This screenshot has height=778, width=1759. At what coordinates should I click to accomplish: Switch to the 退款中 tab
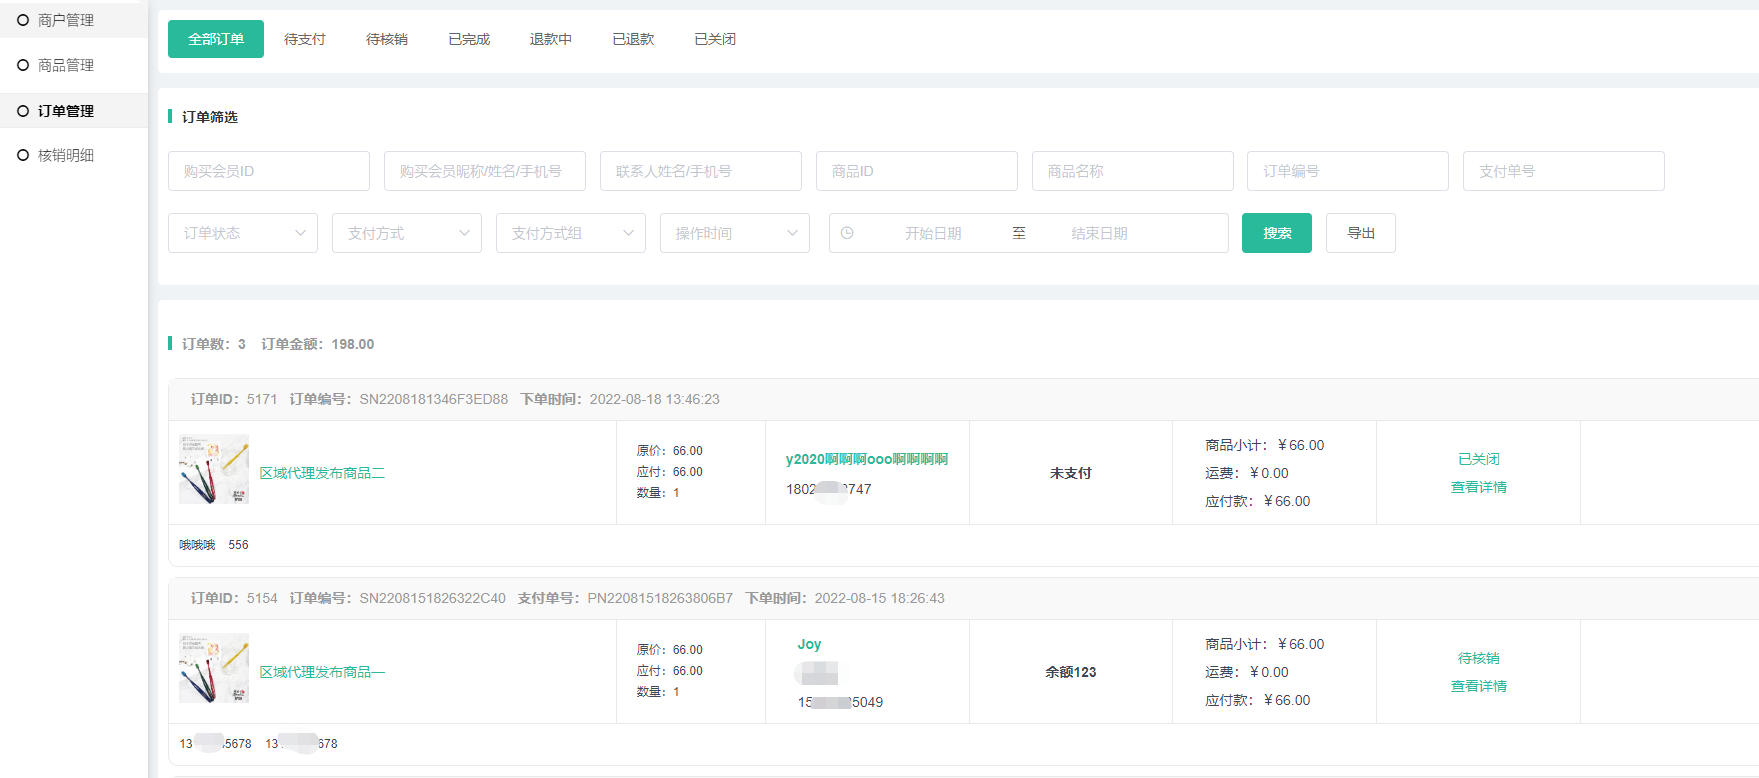click(x=551, y=39)
